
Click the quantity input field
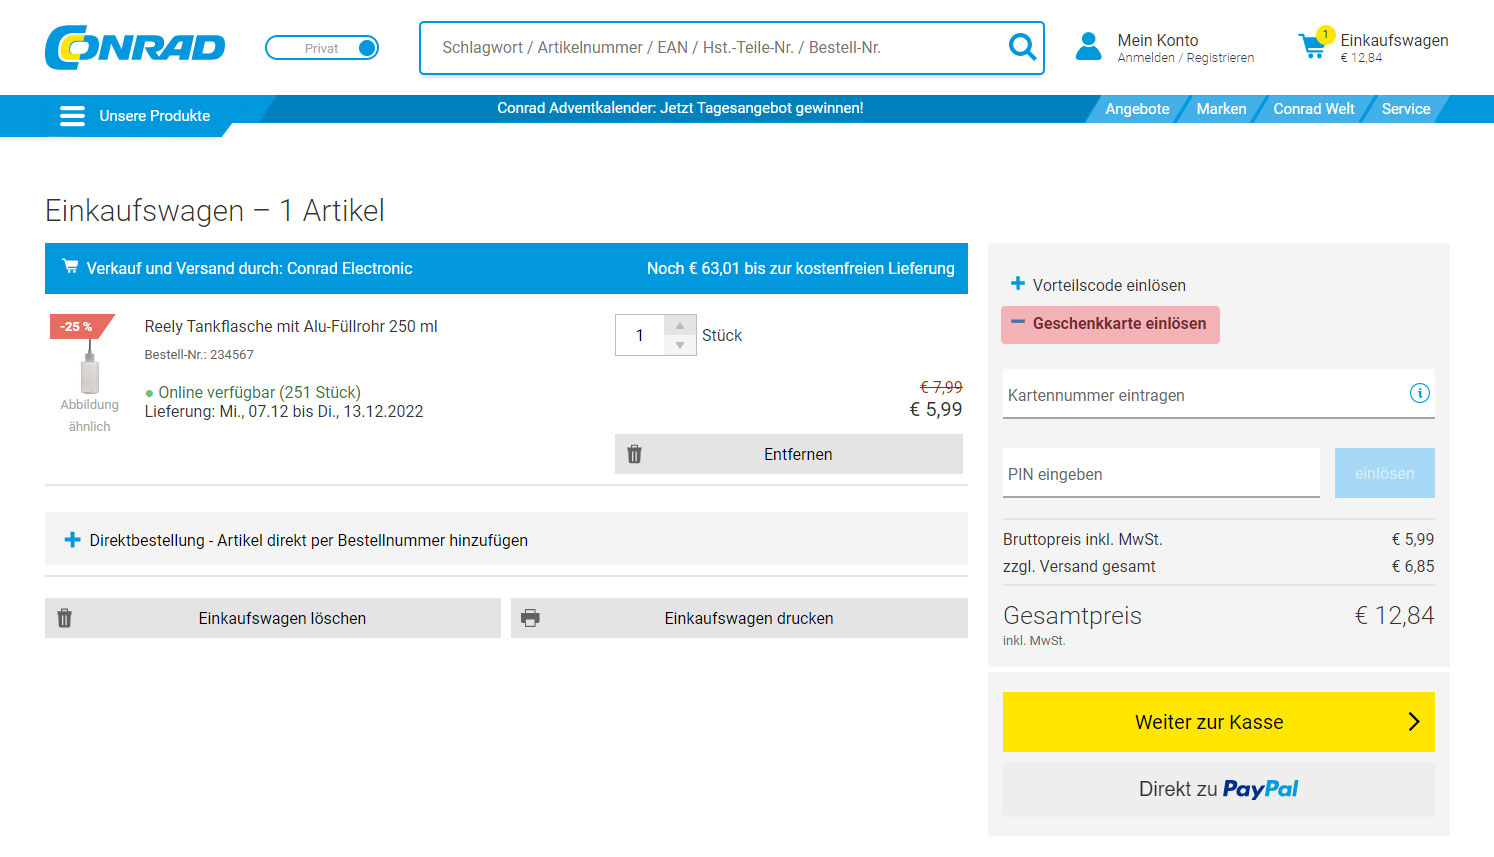click(640, 335)
